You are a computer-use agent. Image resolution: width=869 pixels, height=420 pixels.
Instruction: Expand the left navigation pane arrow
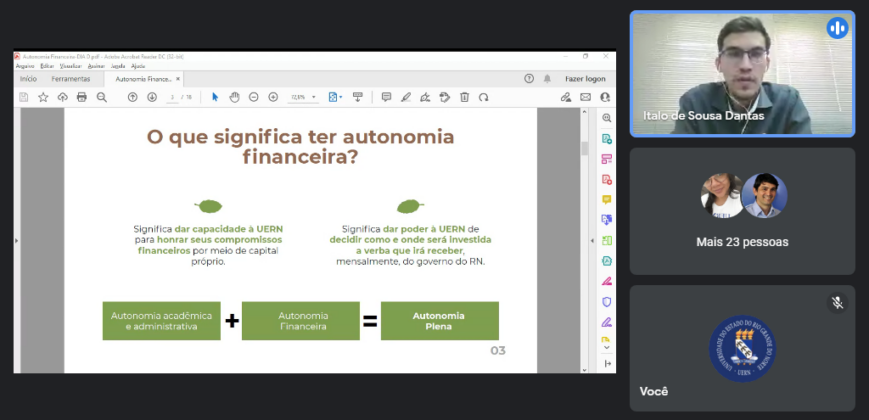[17, 240]
